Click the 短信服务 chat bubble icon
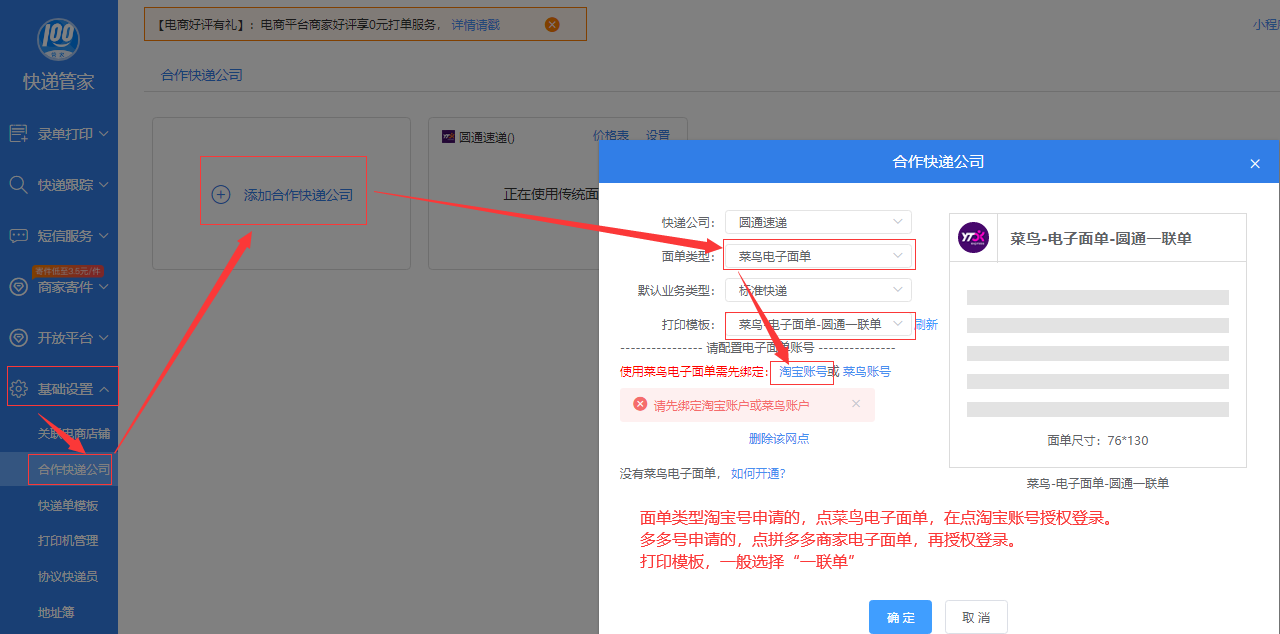Viewport: 1280px width, 634px height. pyautogui.click(x=18, y=236)
